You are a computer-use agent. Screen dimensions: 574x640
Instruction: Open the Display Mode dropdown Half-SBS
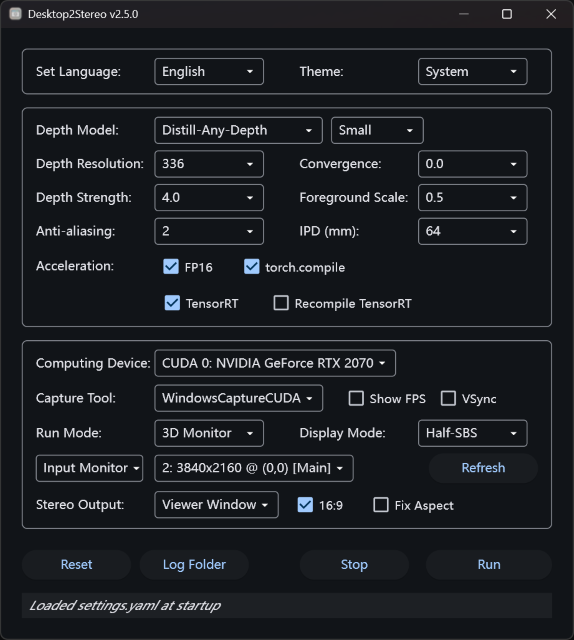pos(472,433)
